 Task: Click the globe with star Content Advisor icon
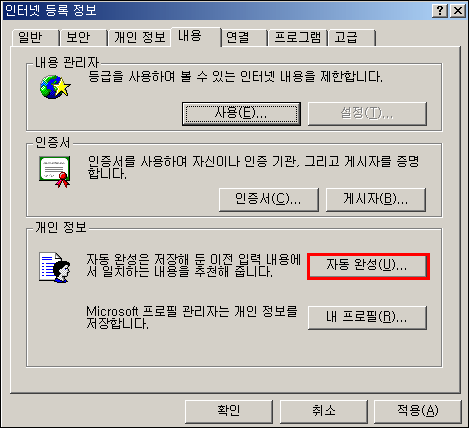click(x=55, y=87)
